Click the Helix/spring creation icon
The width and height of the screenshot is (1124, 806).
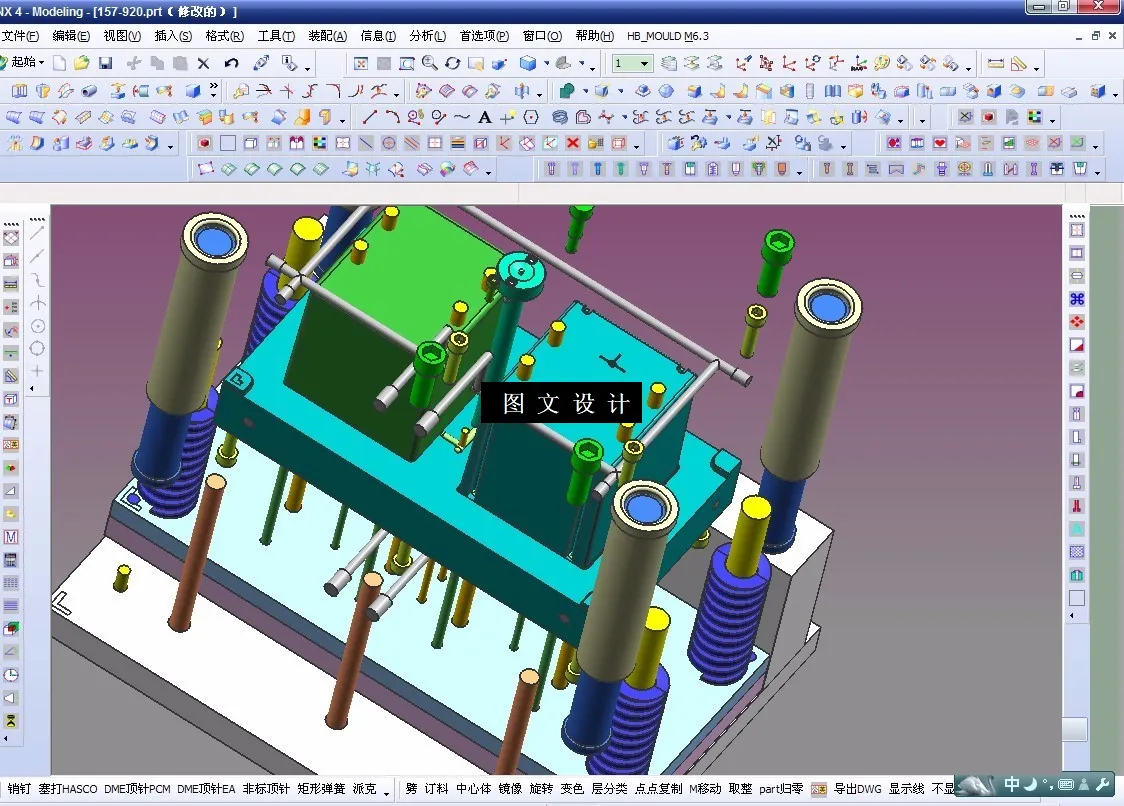click(560, 117)
